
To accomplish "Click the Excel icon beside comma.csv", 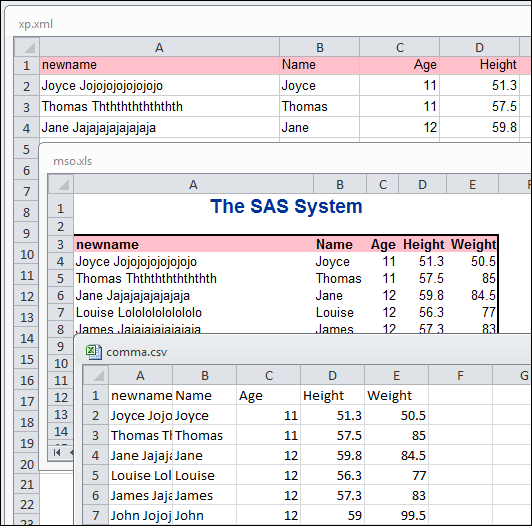I will pos(93,352).
